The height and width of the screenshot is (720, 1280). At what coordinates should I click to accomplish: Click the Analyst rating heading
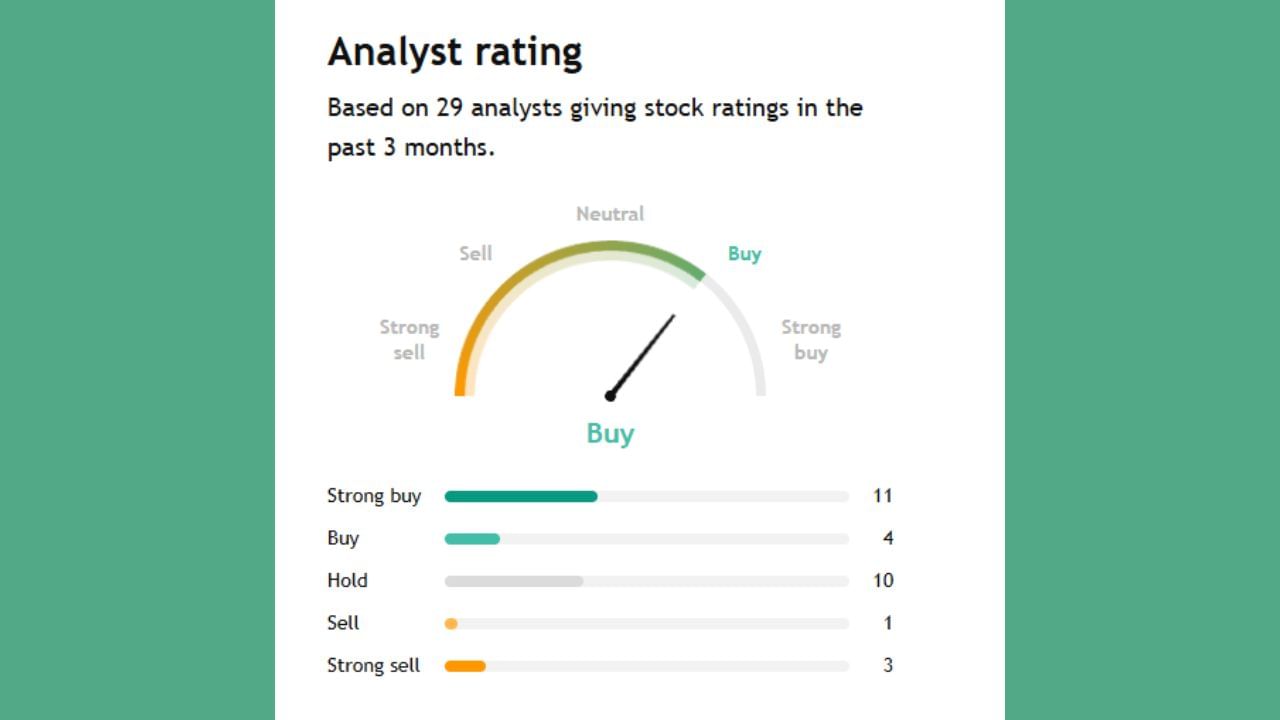point(454,52)
